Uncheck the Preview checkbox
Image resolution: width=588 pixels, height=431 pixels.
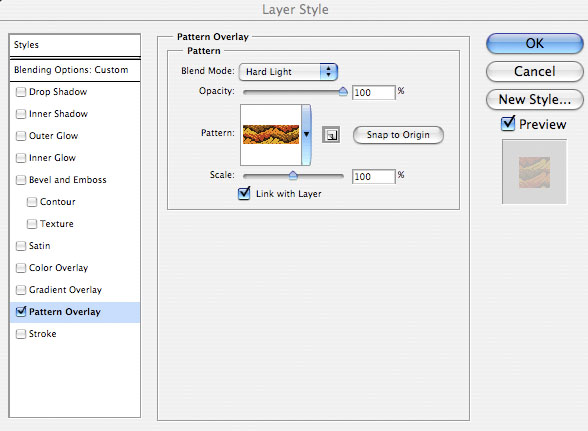[x=508, y=123]
